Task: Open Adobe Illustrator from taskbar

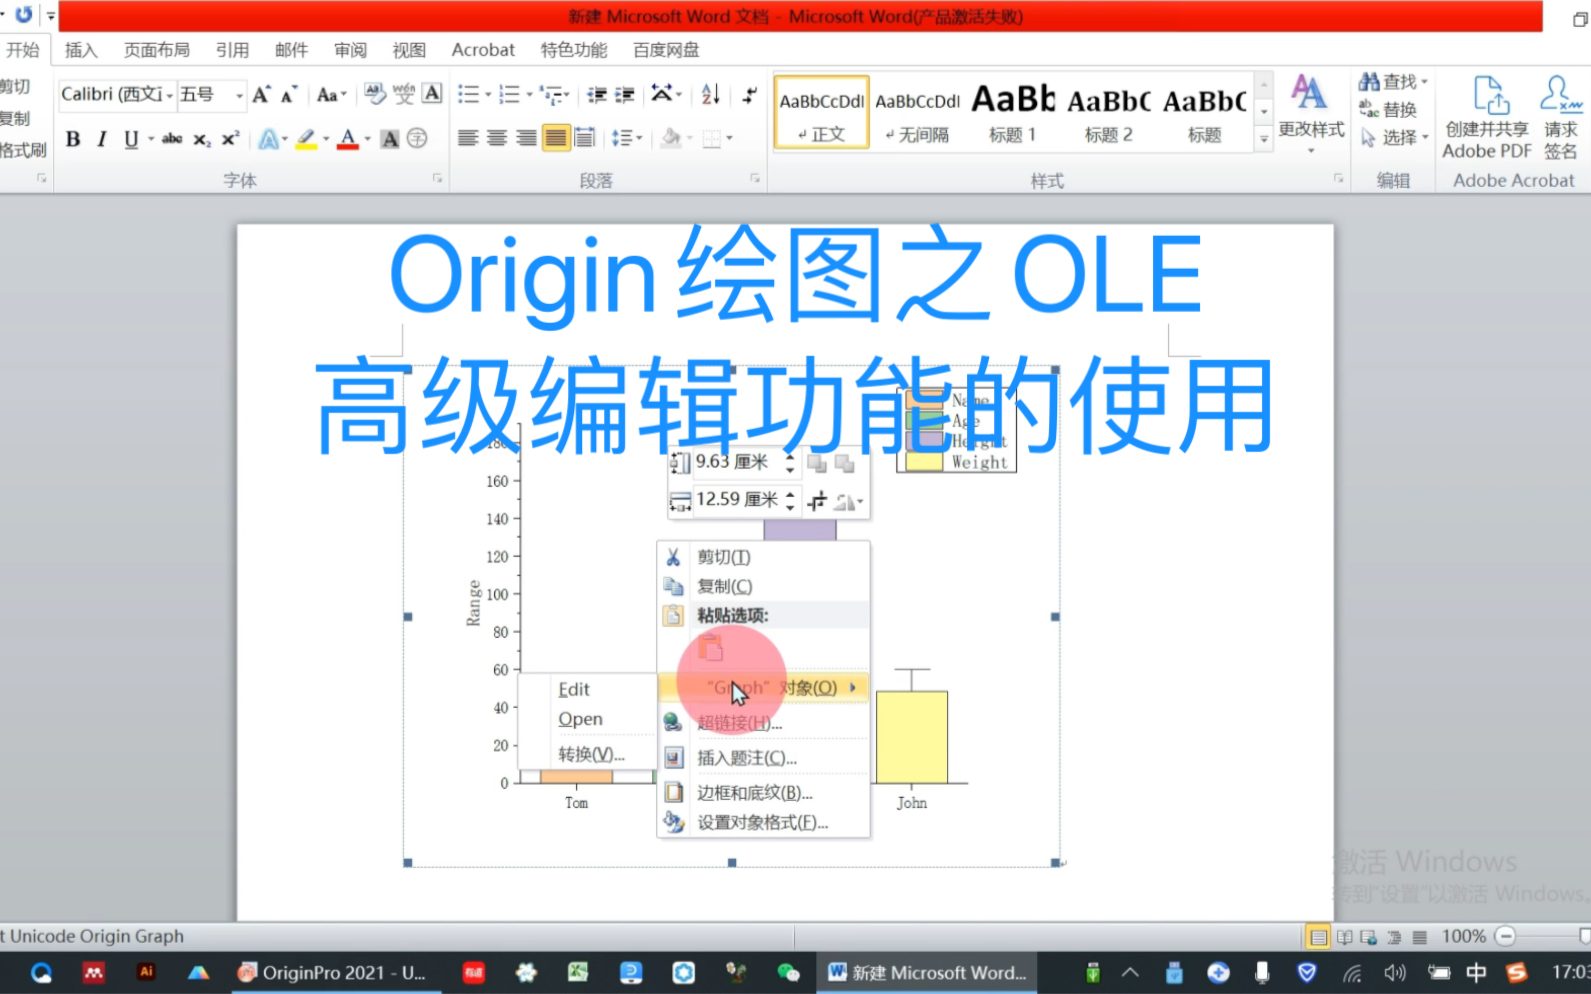Action: pyautogui.click(x=146, y=971)
